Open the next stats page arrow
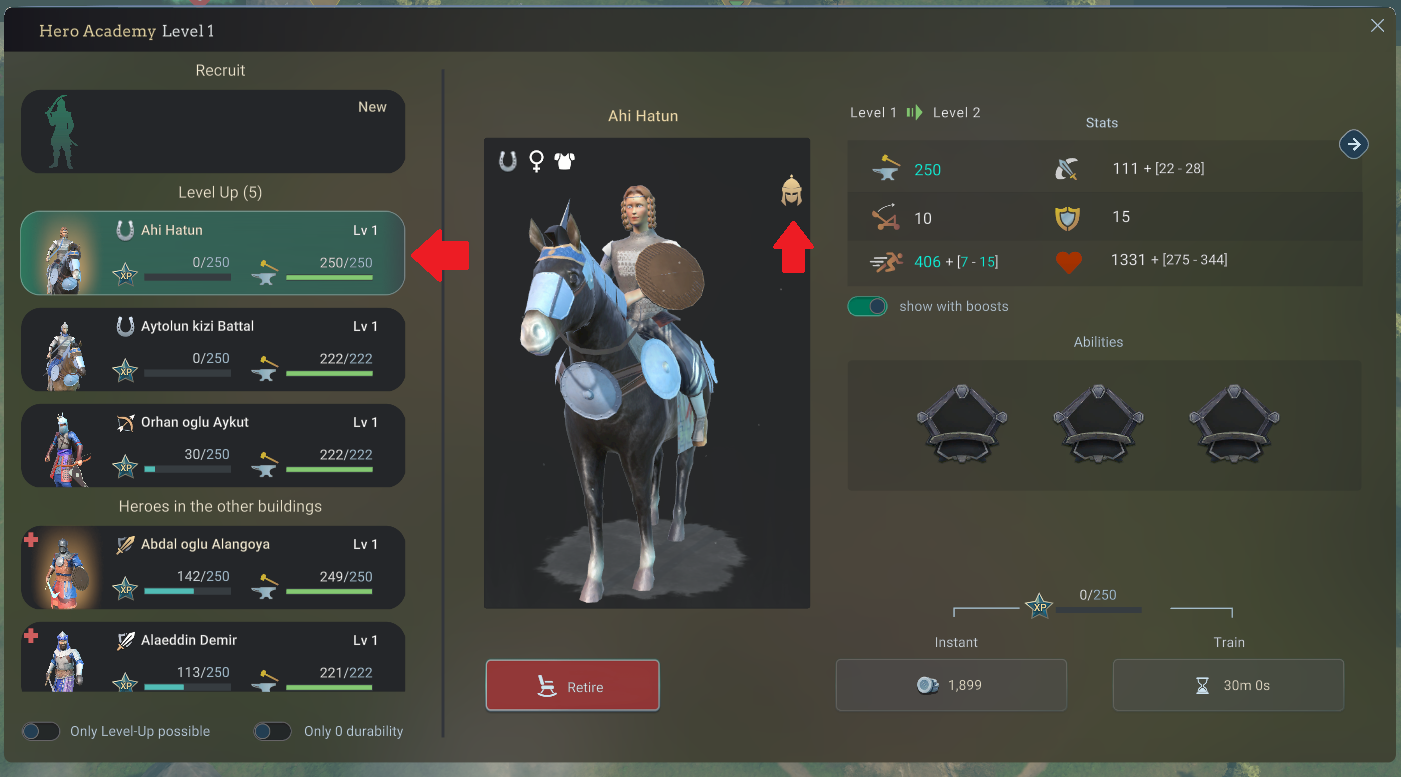Screen dimensions: 1401x777 pos(1353,144)
